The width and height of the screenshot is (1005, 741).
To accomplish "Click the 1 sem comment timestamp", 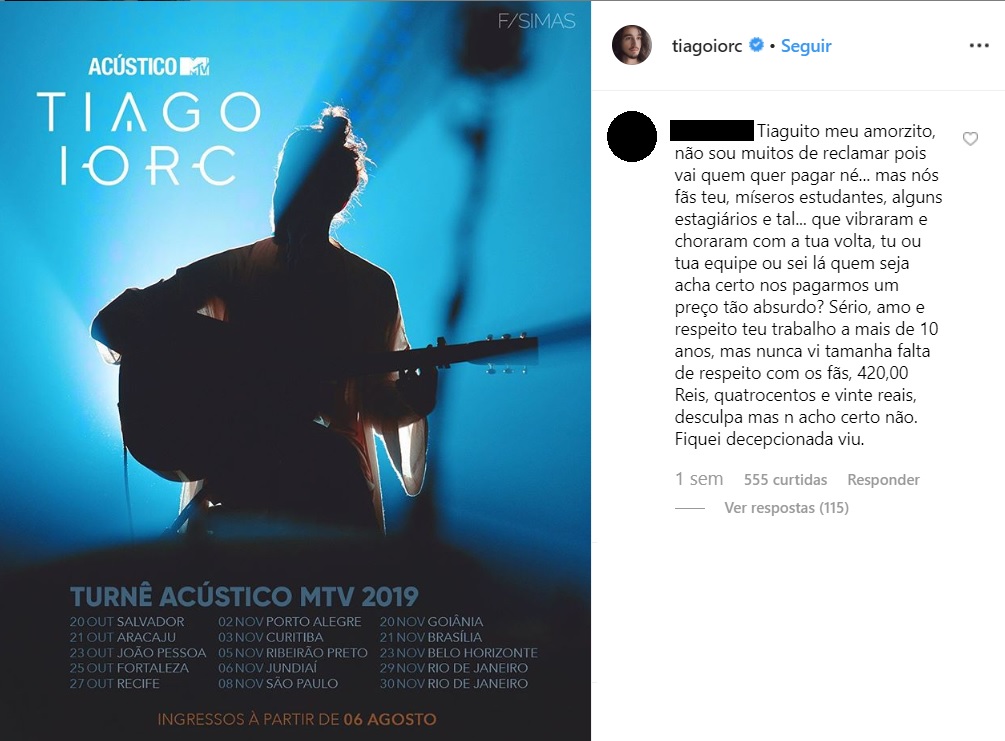I will click(x=699, y=479).
